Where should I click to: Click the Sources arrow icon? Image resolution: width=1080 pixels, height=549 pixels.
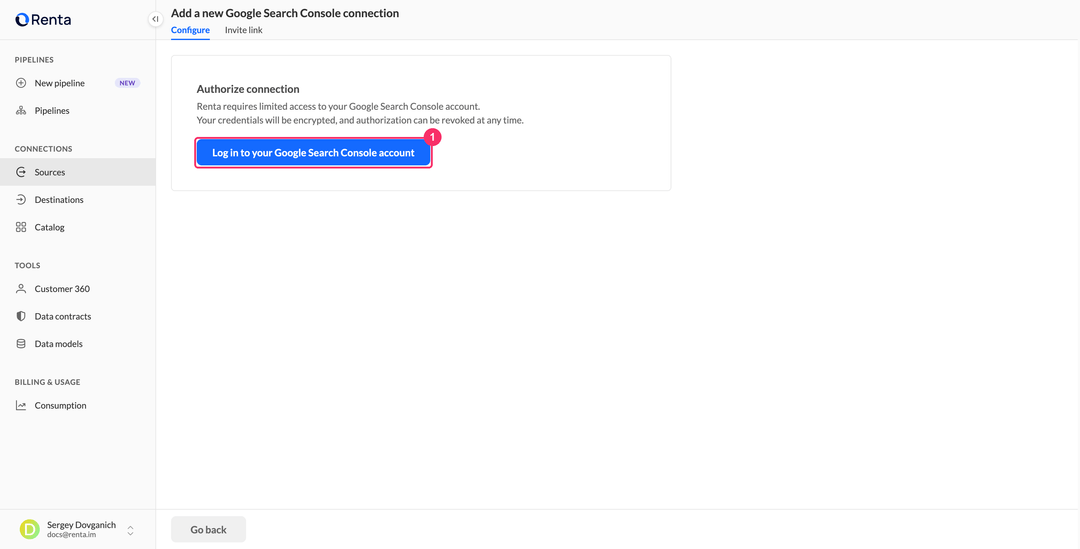click(21, 172)
